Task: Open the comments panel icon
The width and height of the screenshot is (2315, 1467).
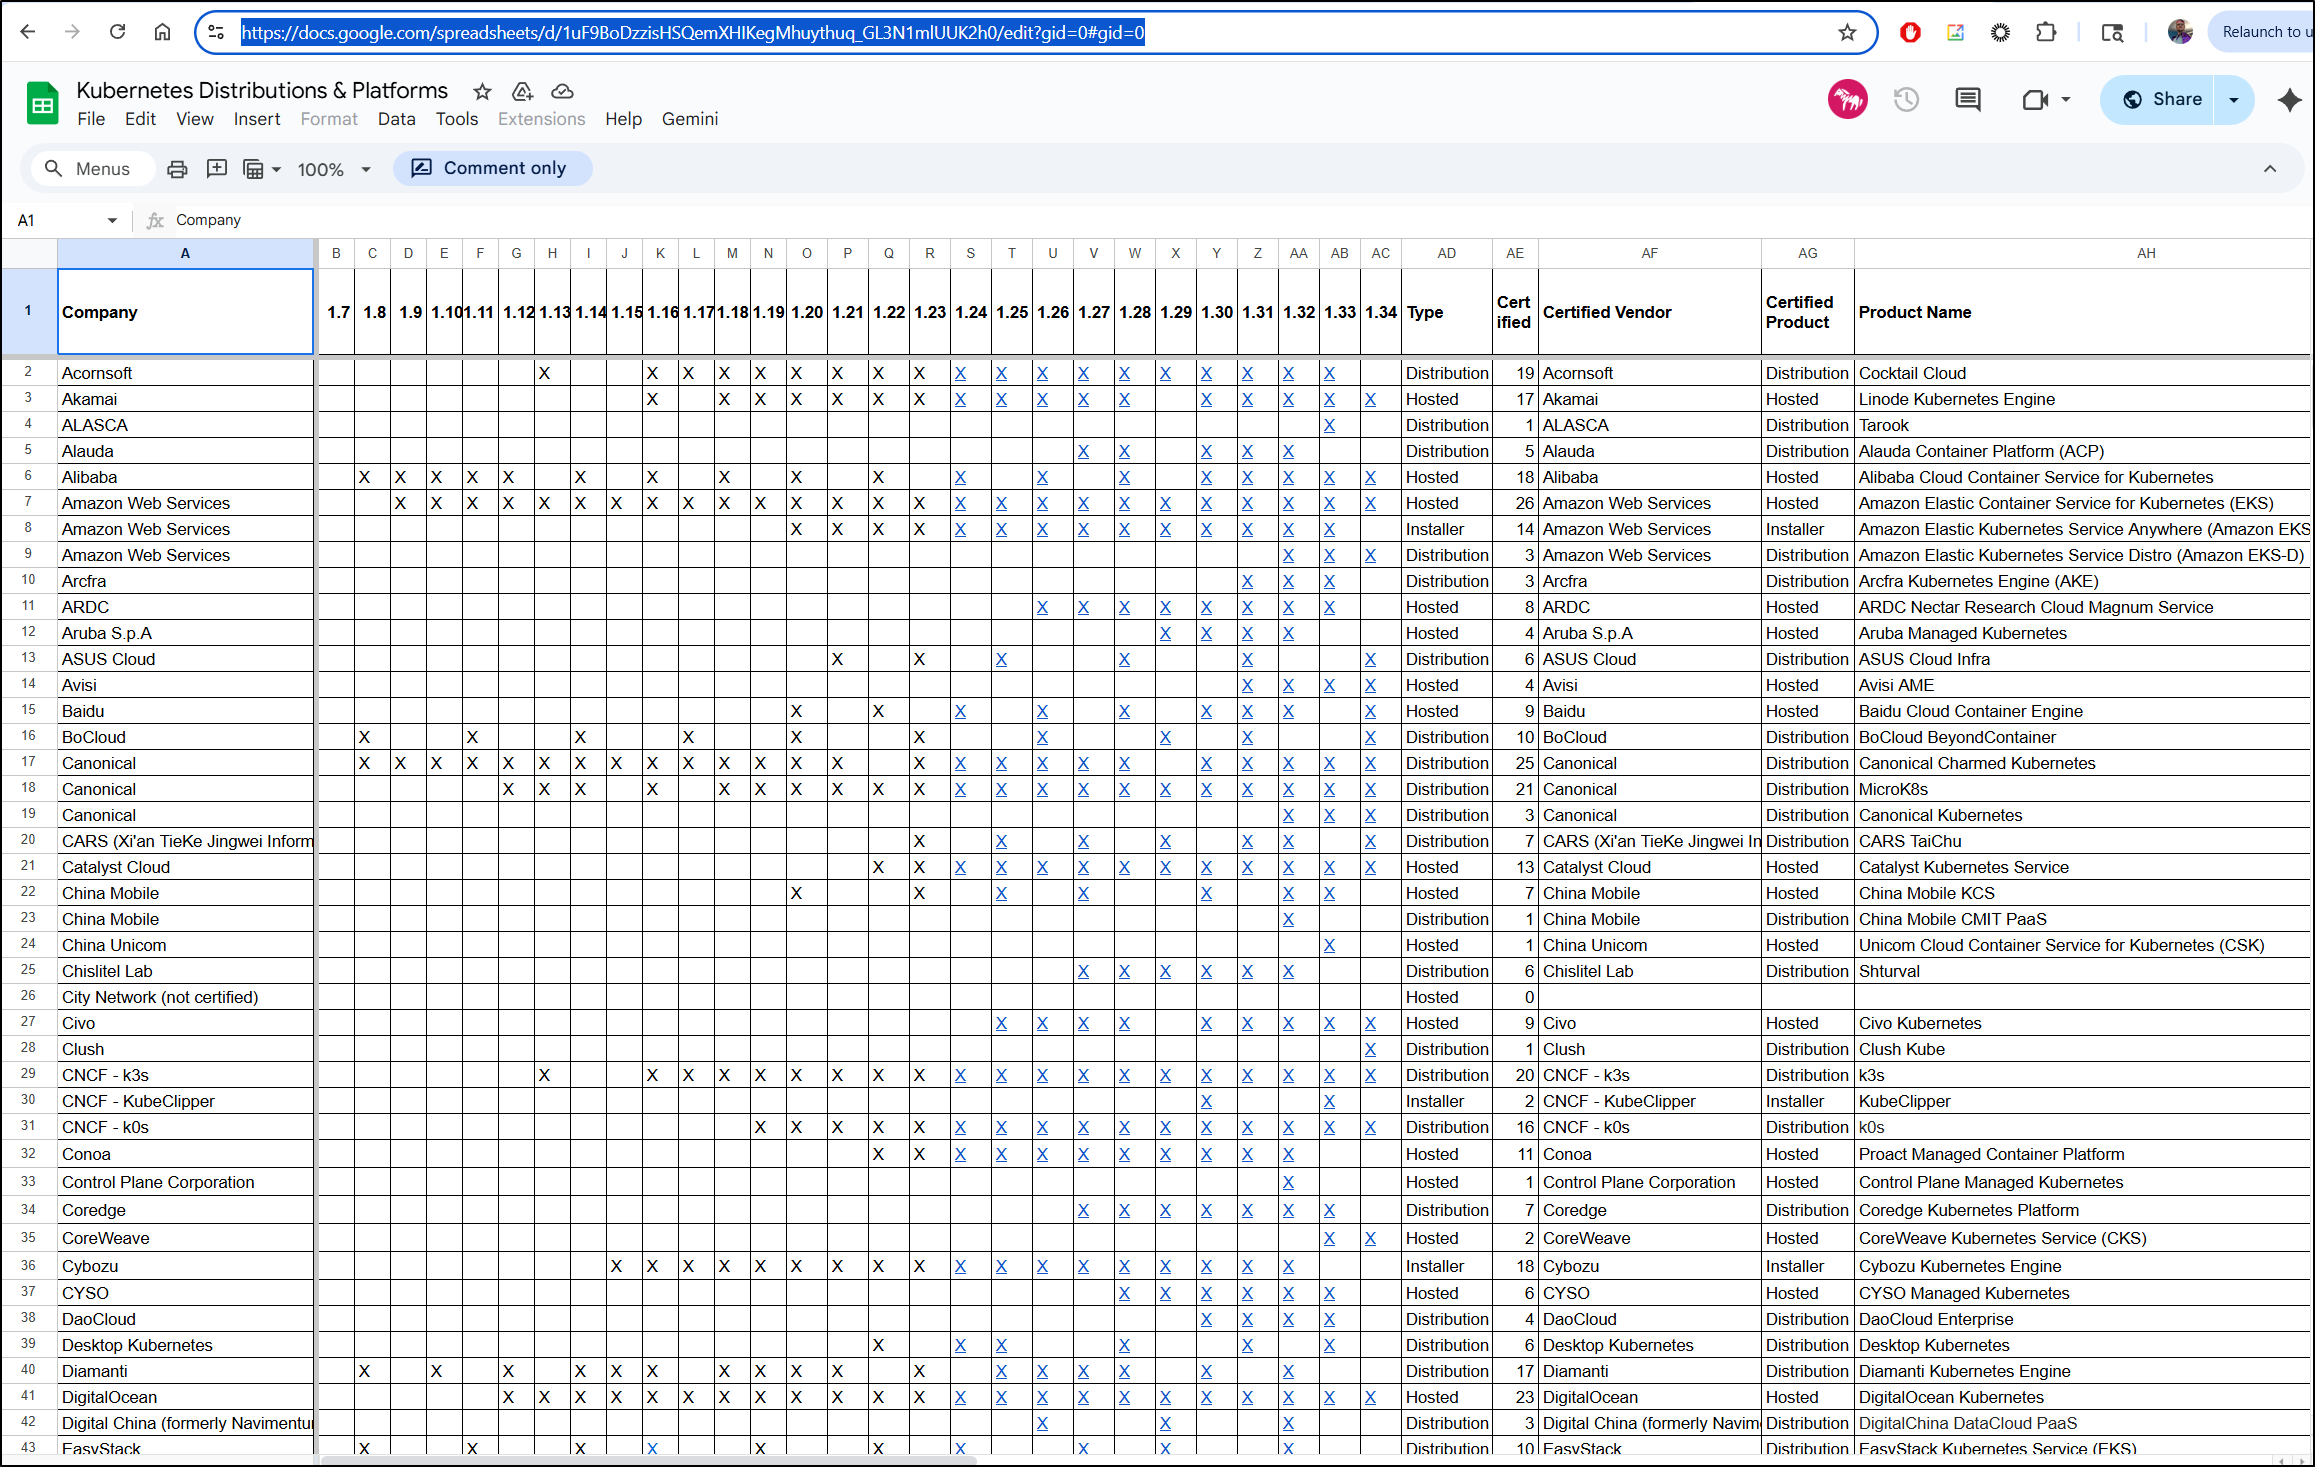Action: pyautogui.click(x=1967, y=99)
